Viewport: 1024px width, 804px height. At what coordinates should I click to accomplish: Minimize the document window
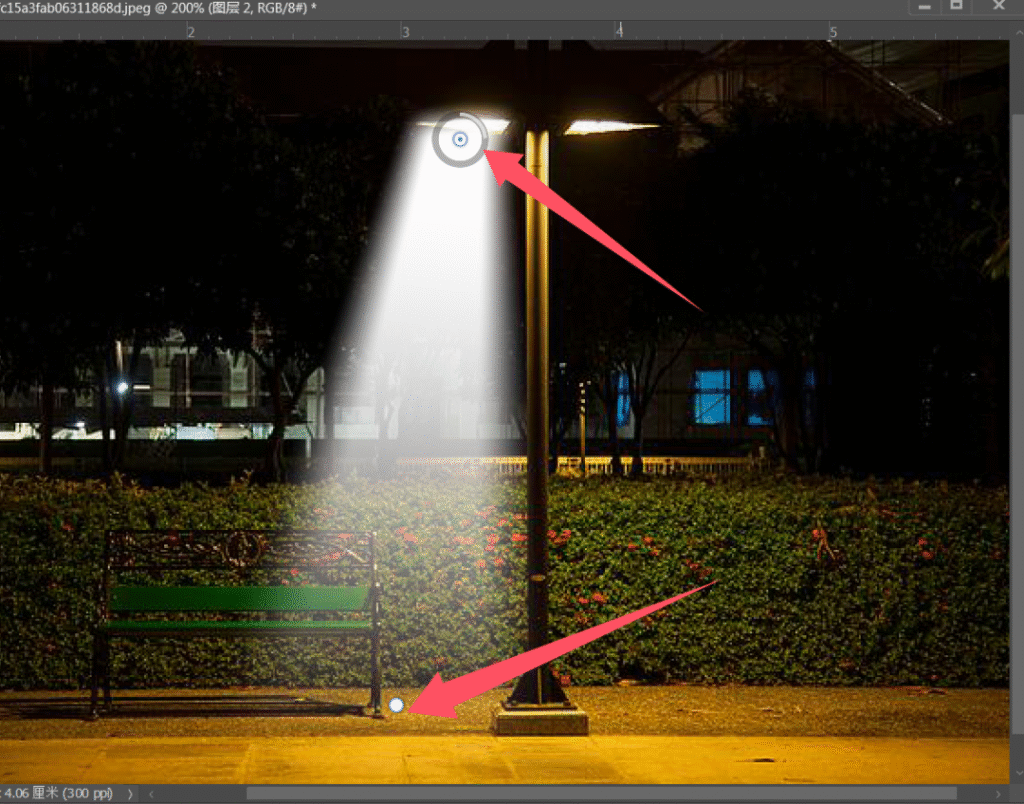pos(924,7)
